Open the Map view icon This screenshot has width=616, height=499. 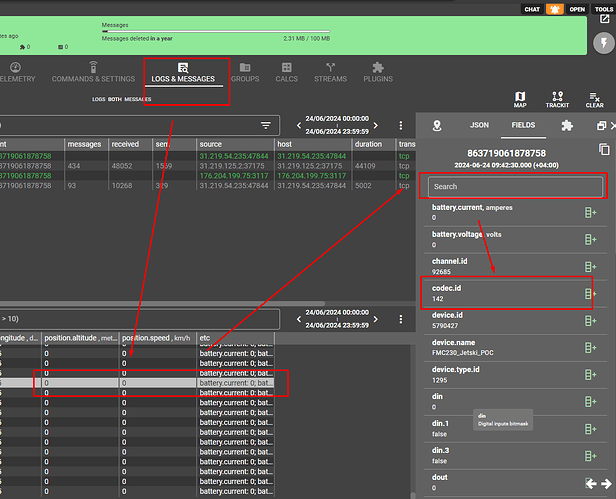[520, 98]
